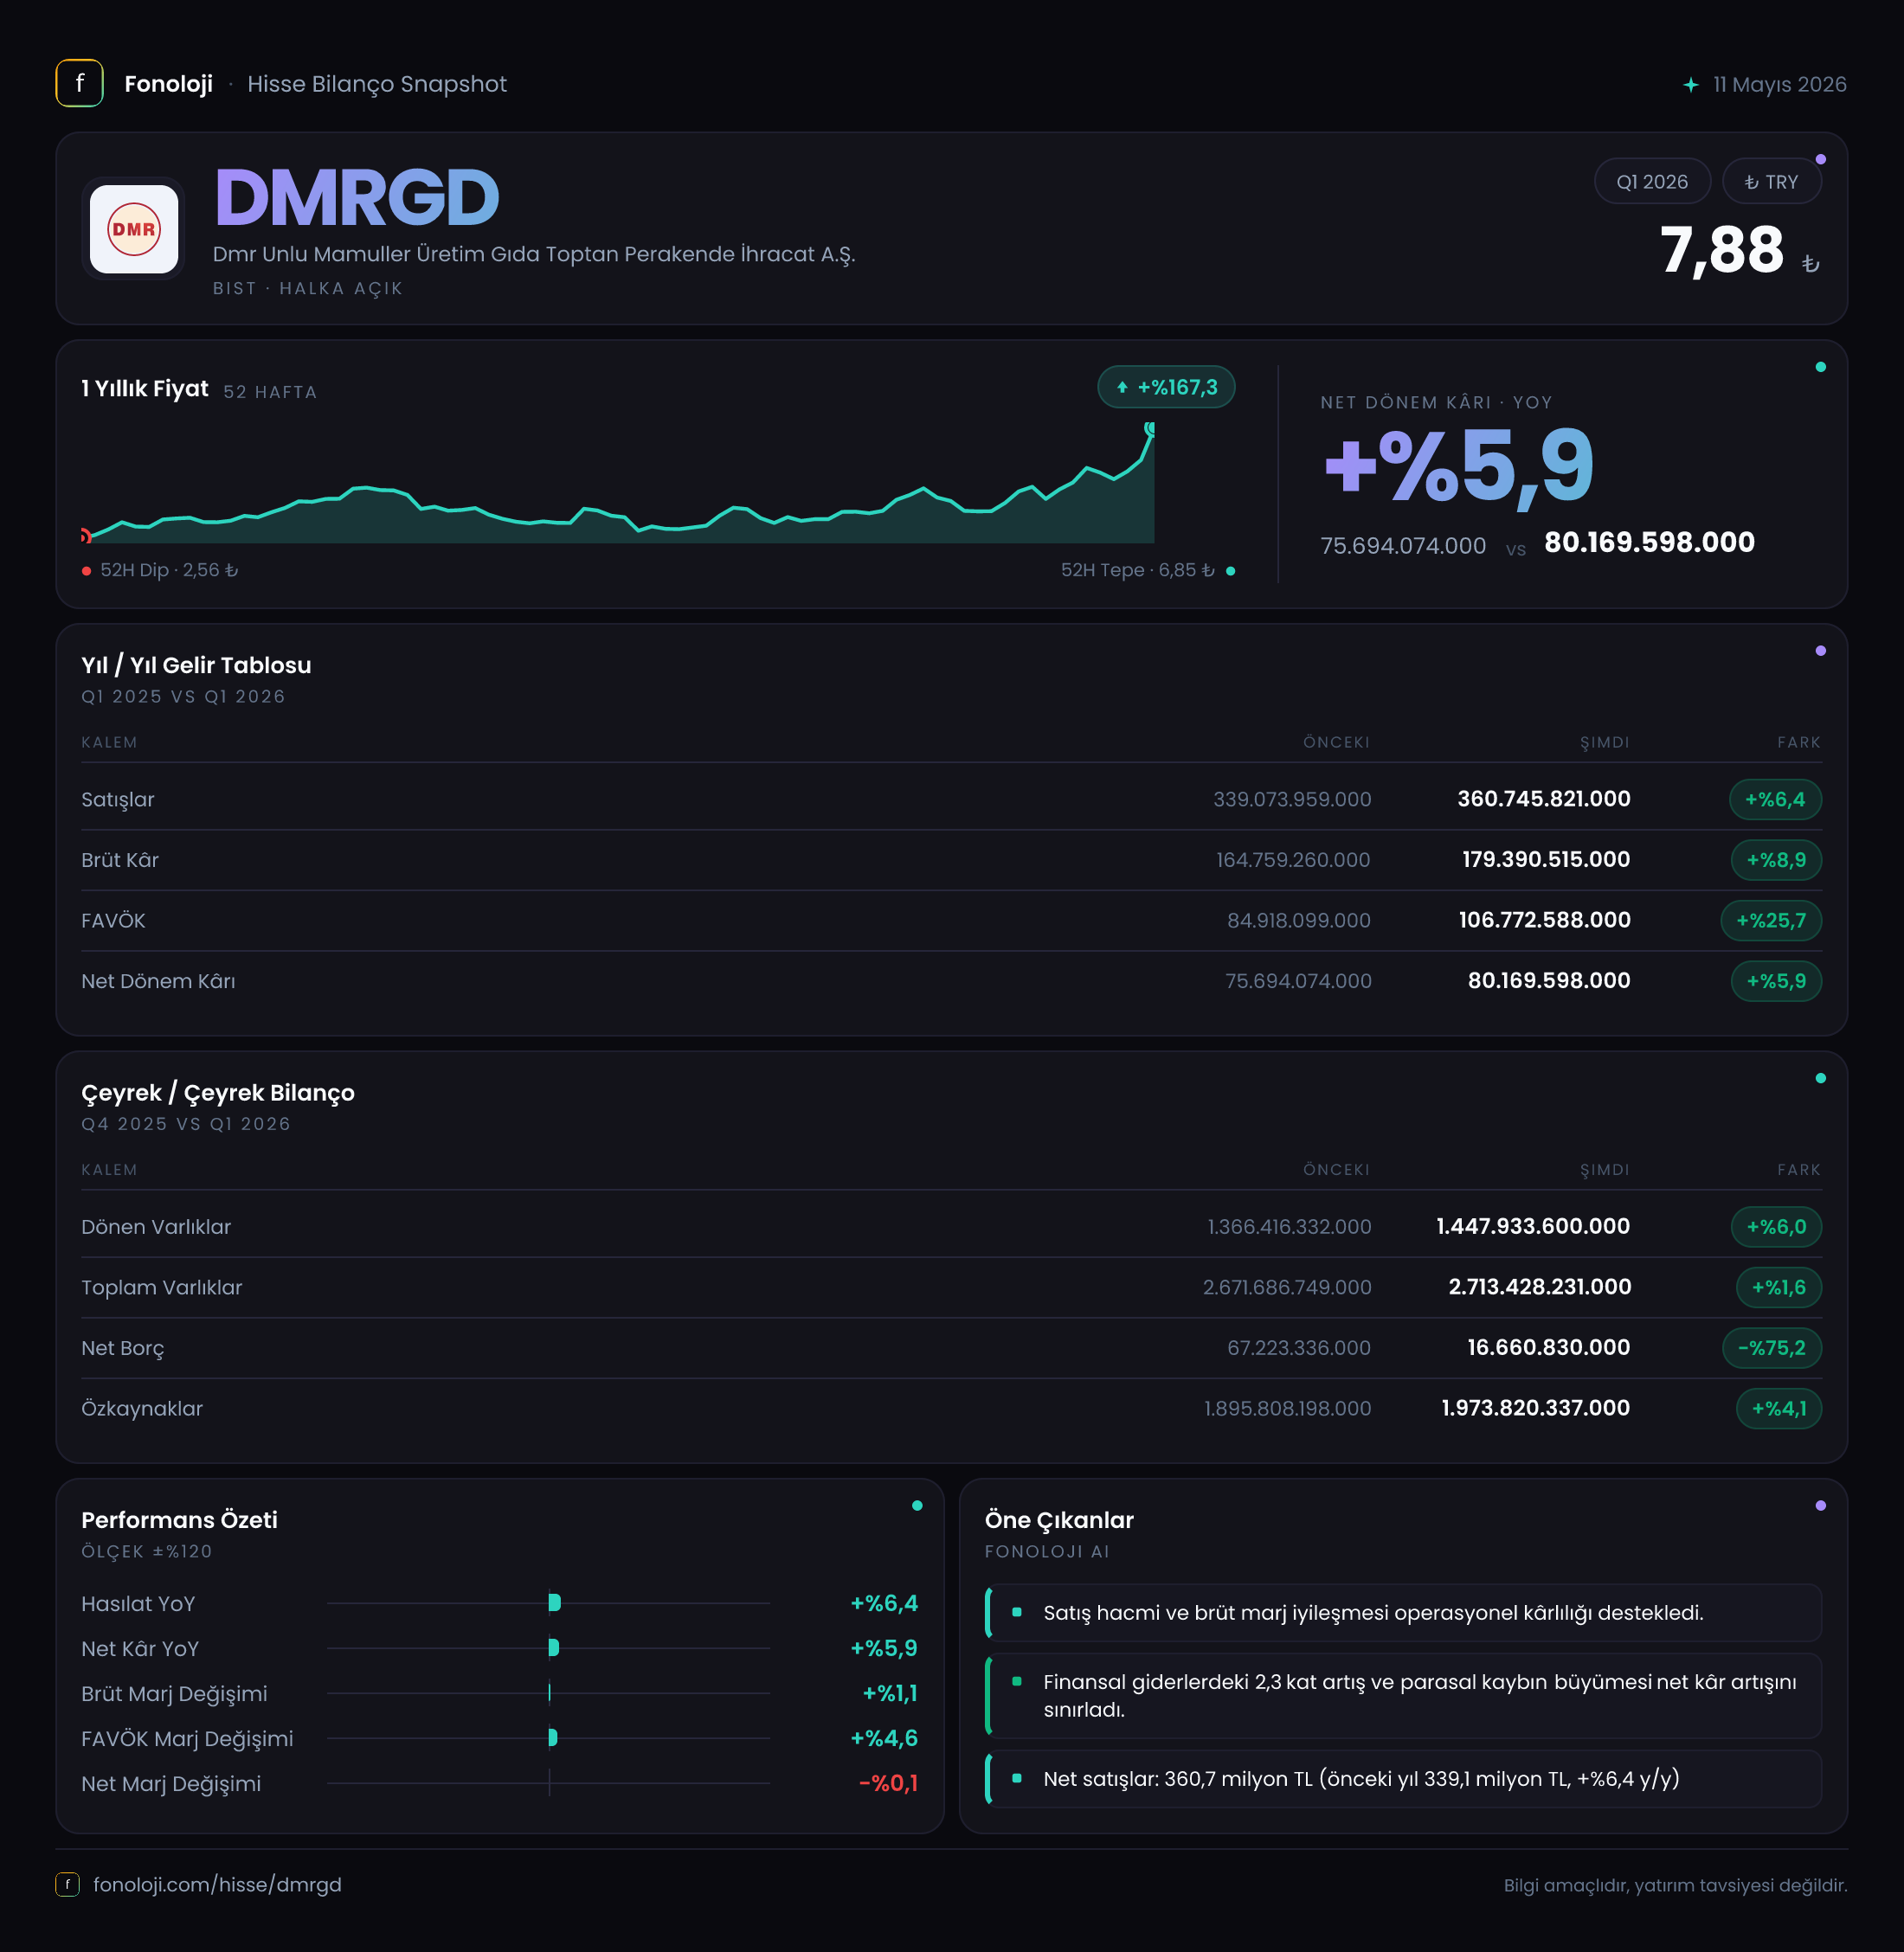Click the −%0,1 Net Marj Değişimi value

click(x=888, y=1783)
